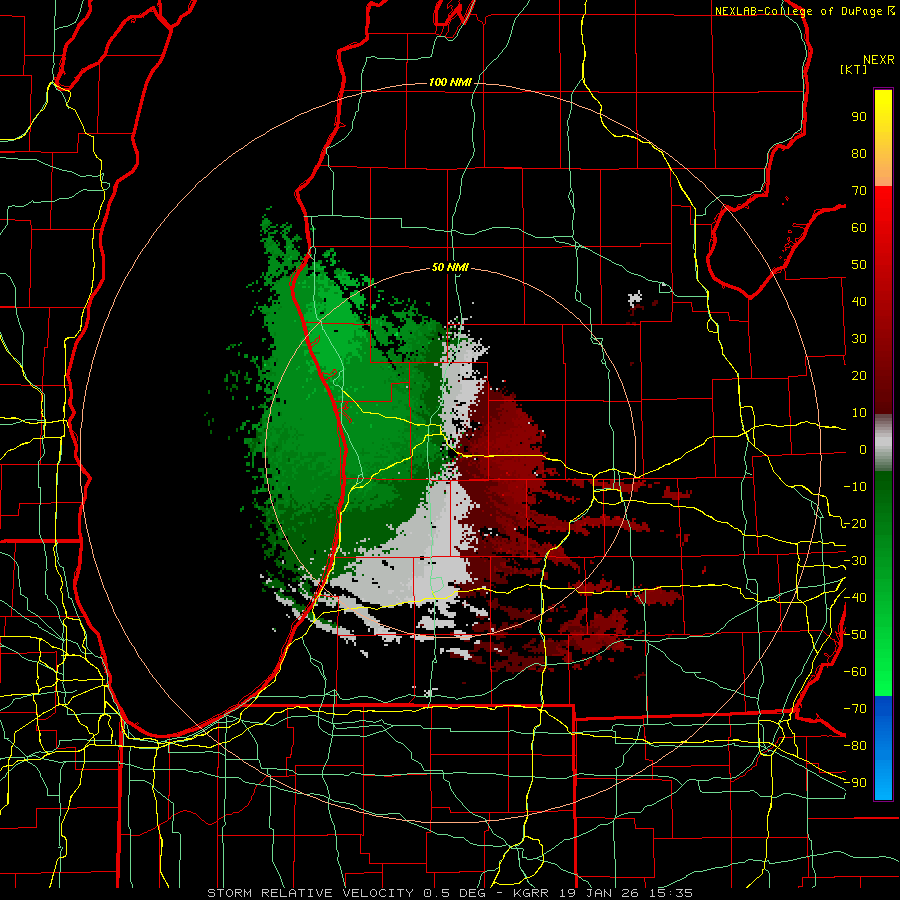Click the -20 value on velocity legend

pos(855,524)
